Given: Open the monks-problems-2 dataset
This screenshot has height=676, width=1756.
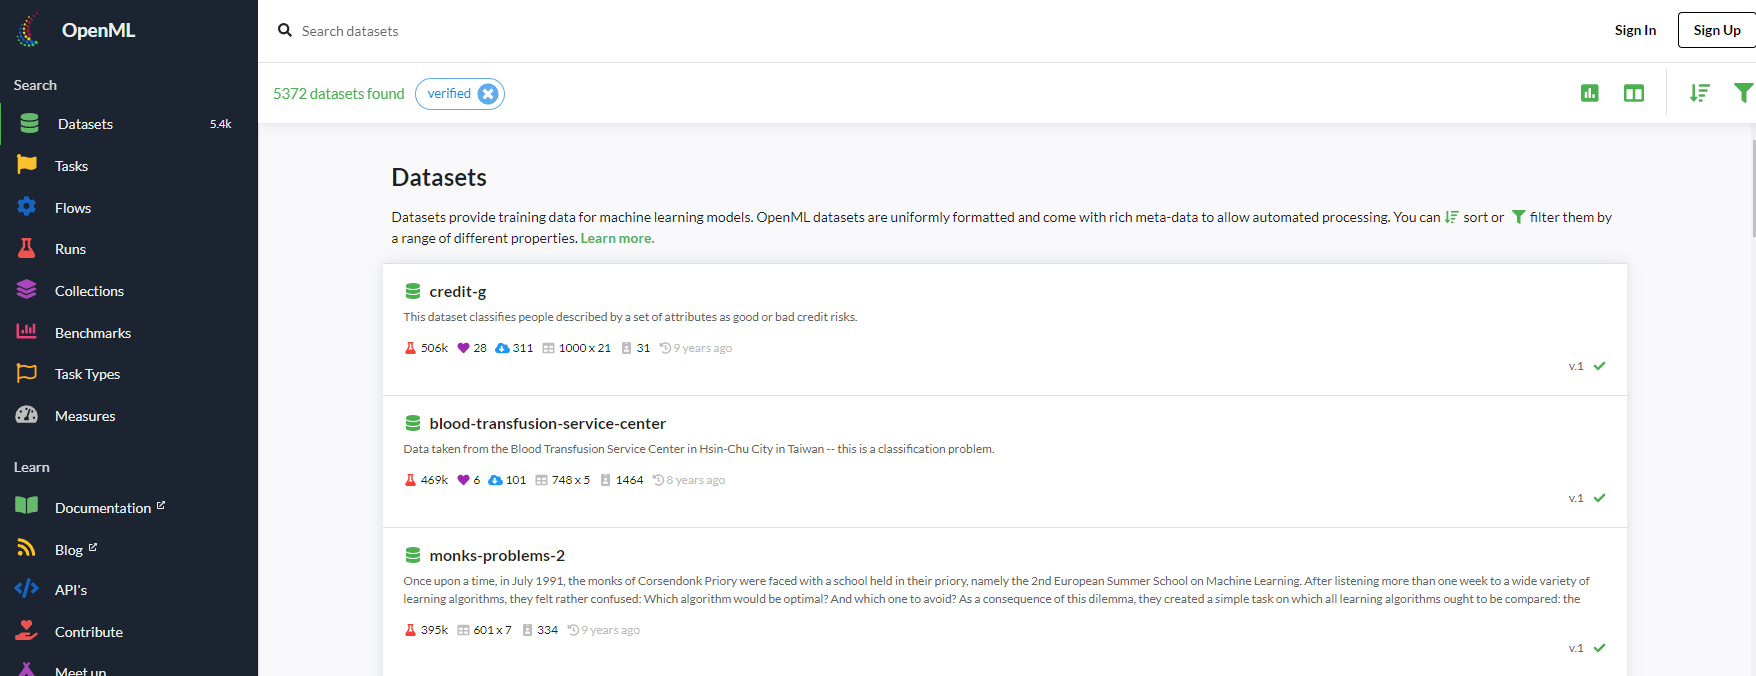Looking at the screenshot, I should (x=497, y=556).
